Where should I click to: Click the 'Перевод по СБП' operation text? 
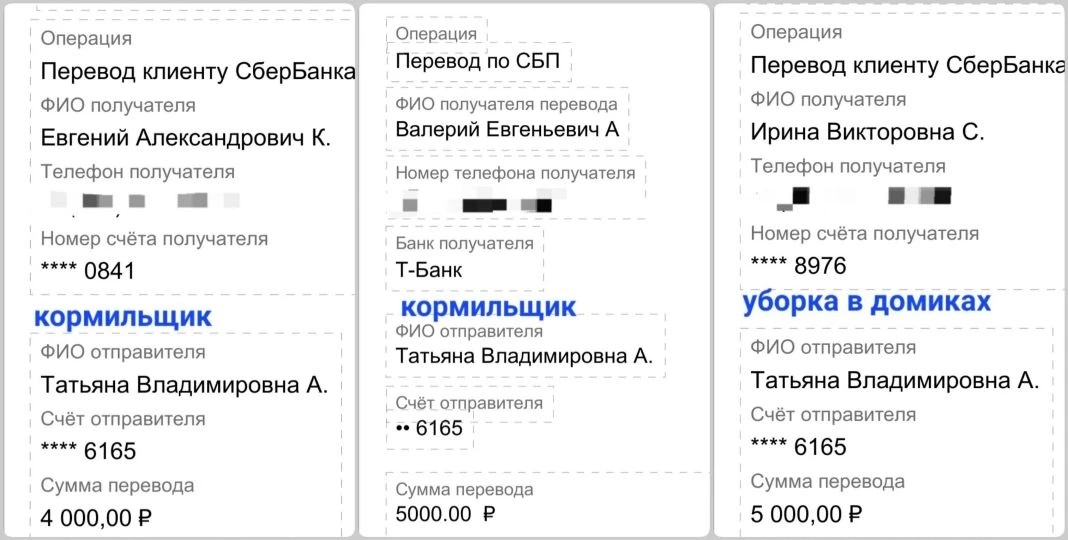pyautogui.click(x=480, y=61)
